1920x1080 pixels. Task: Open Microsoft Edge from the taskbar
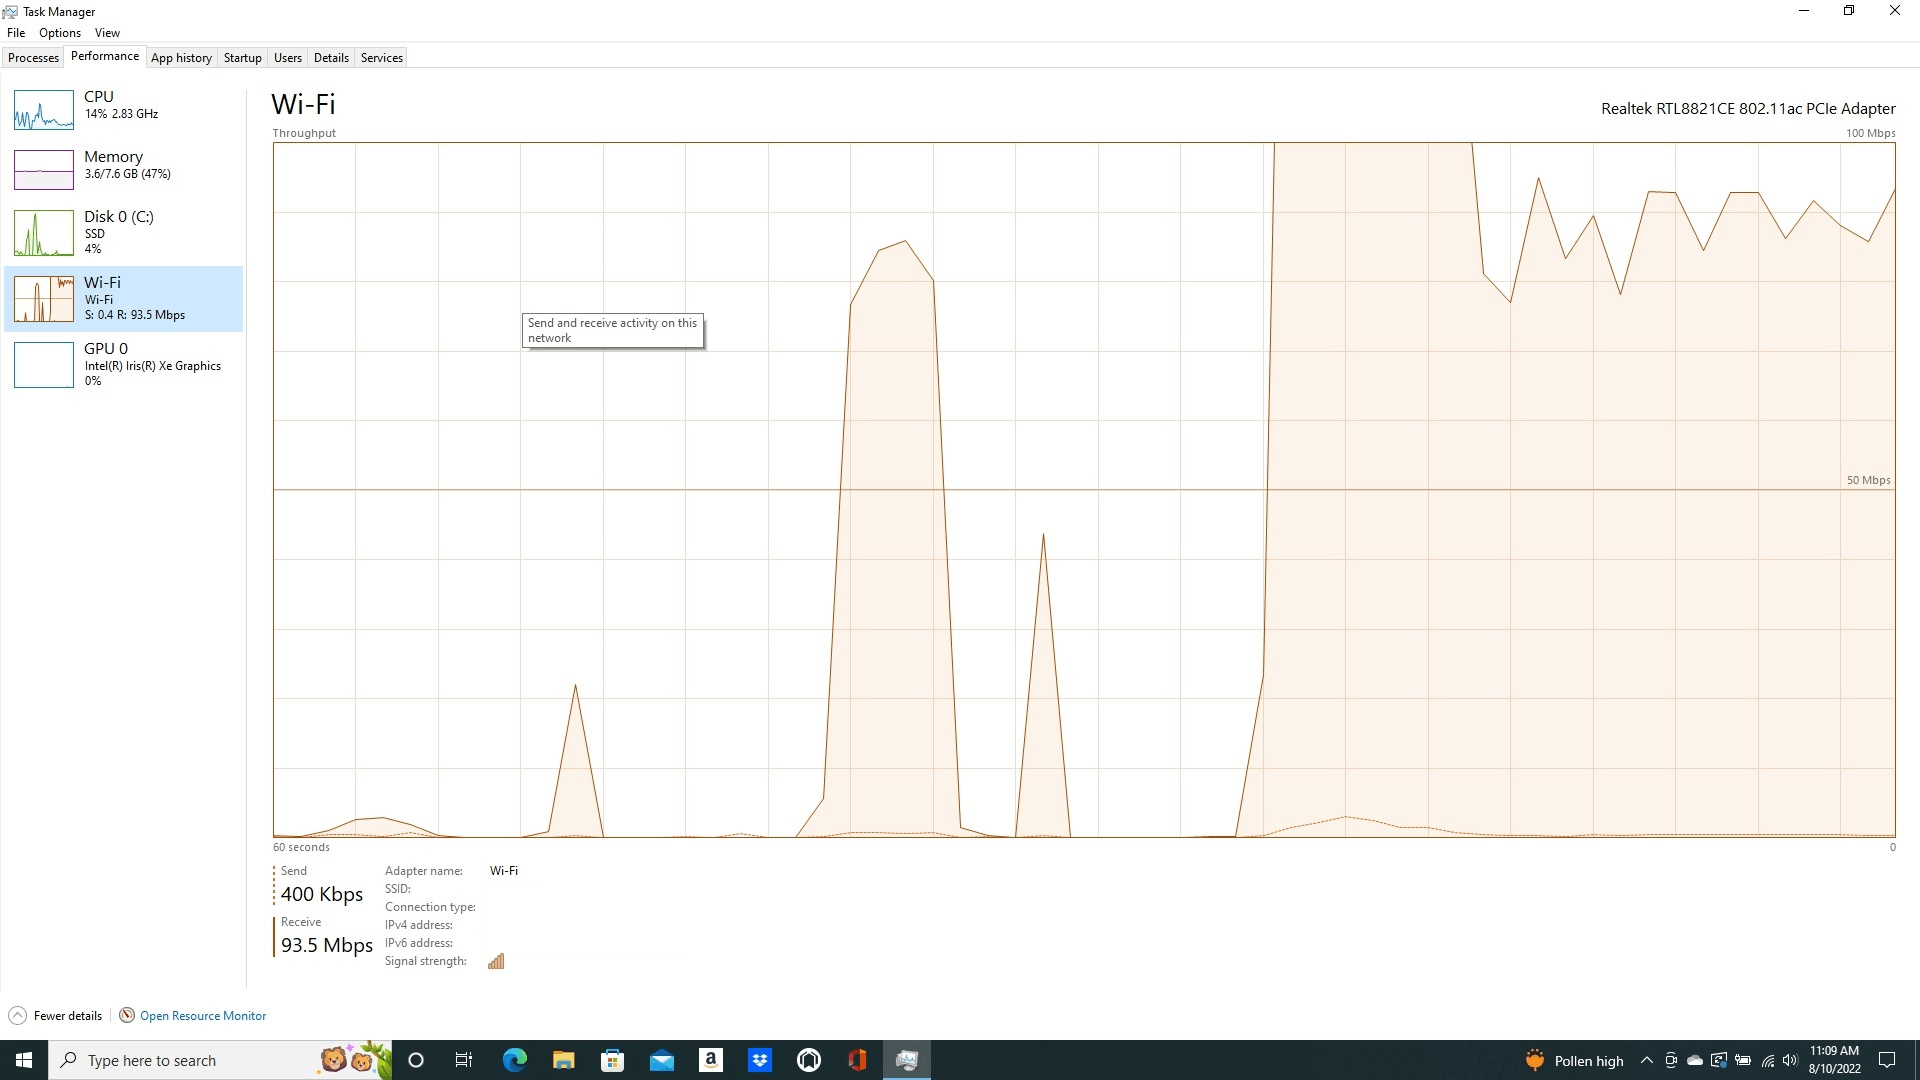click(514, 1059)
